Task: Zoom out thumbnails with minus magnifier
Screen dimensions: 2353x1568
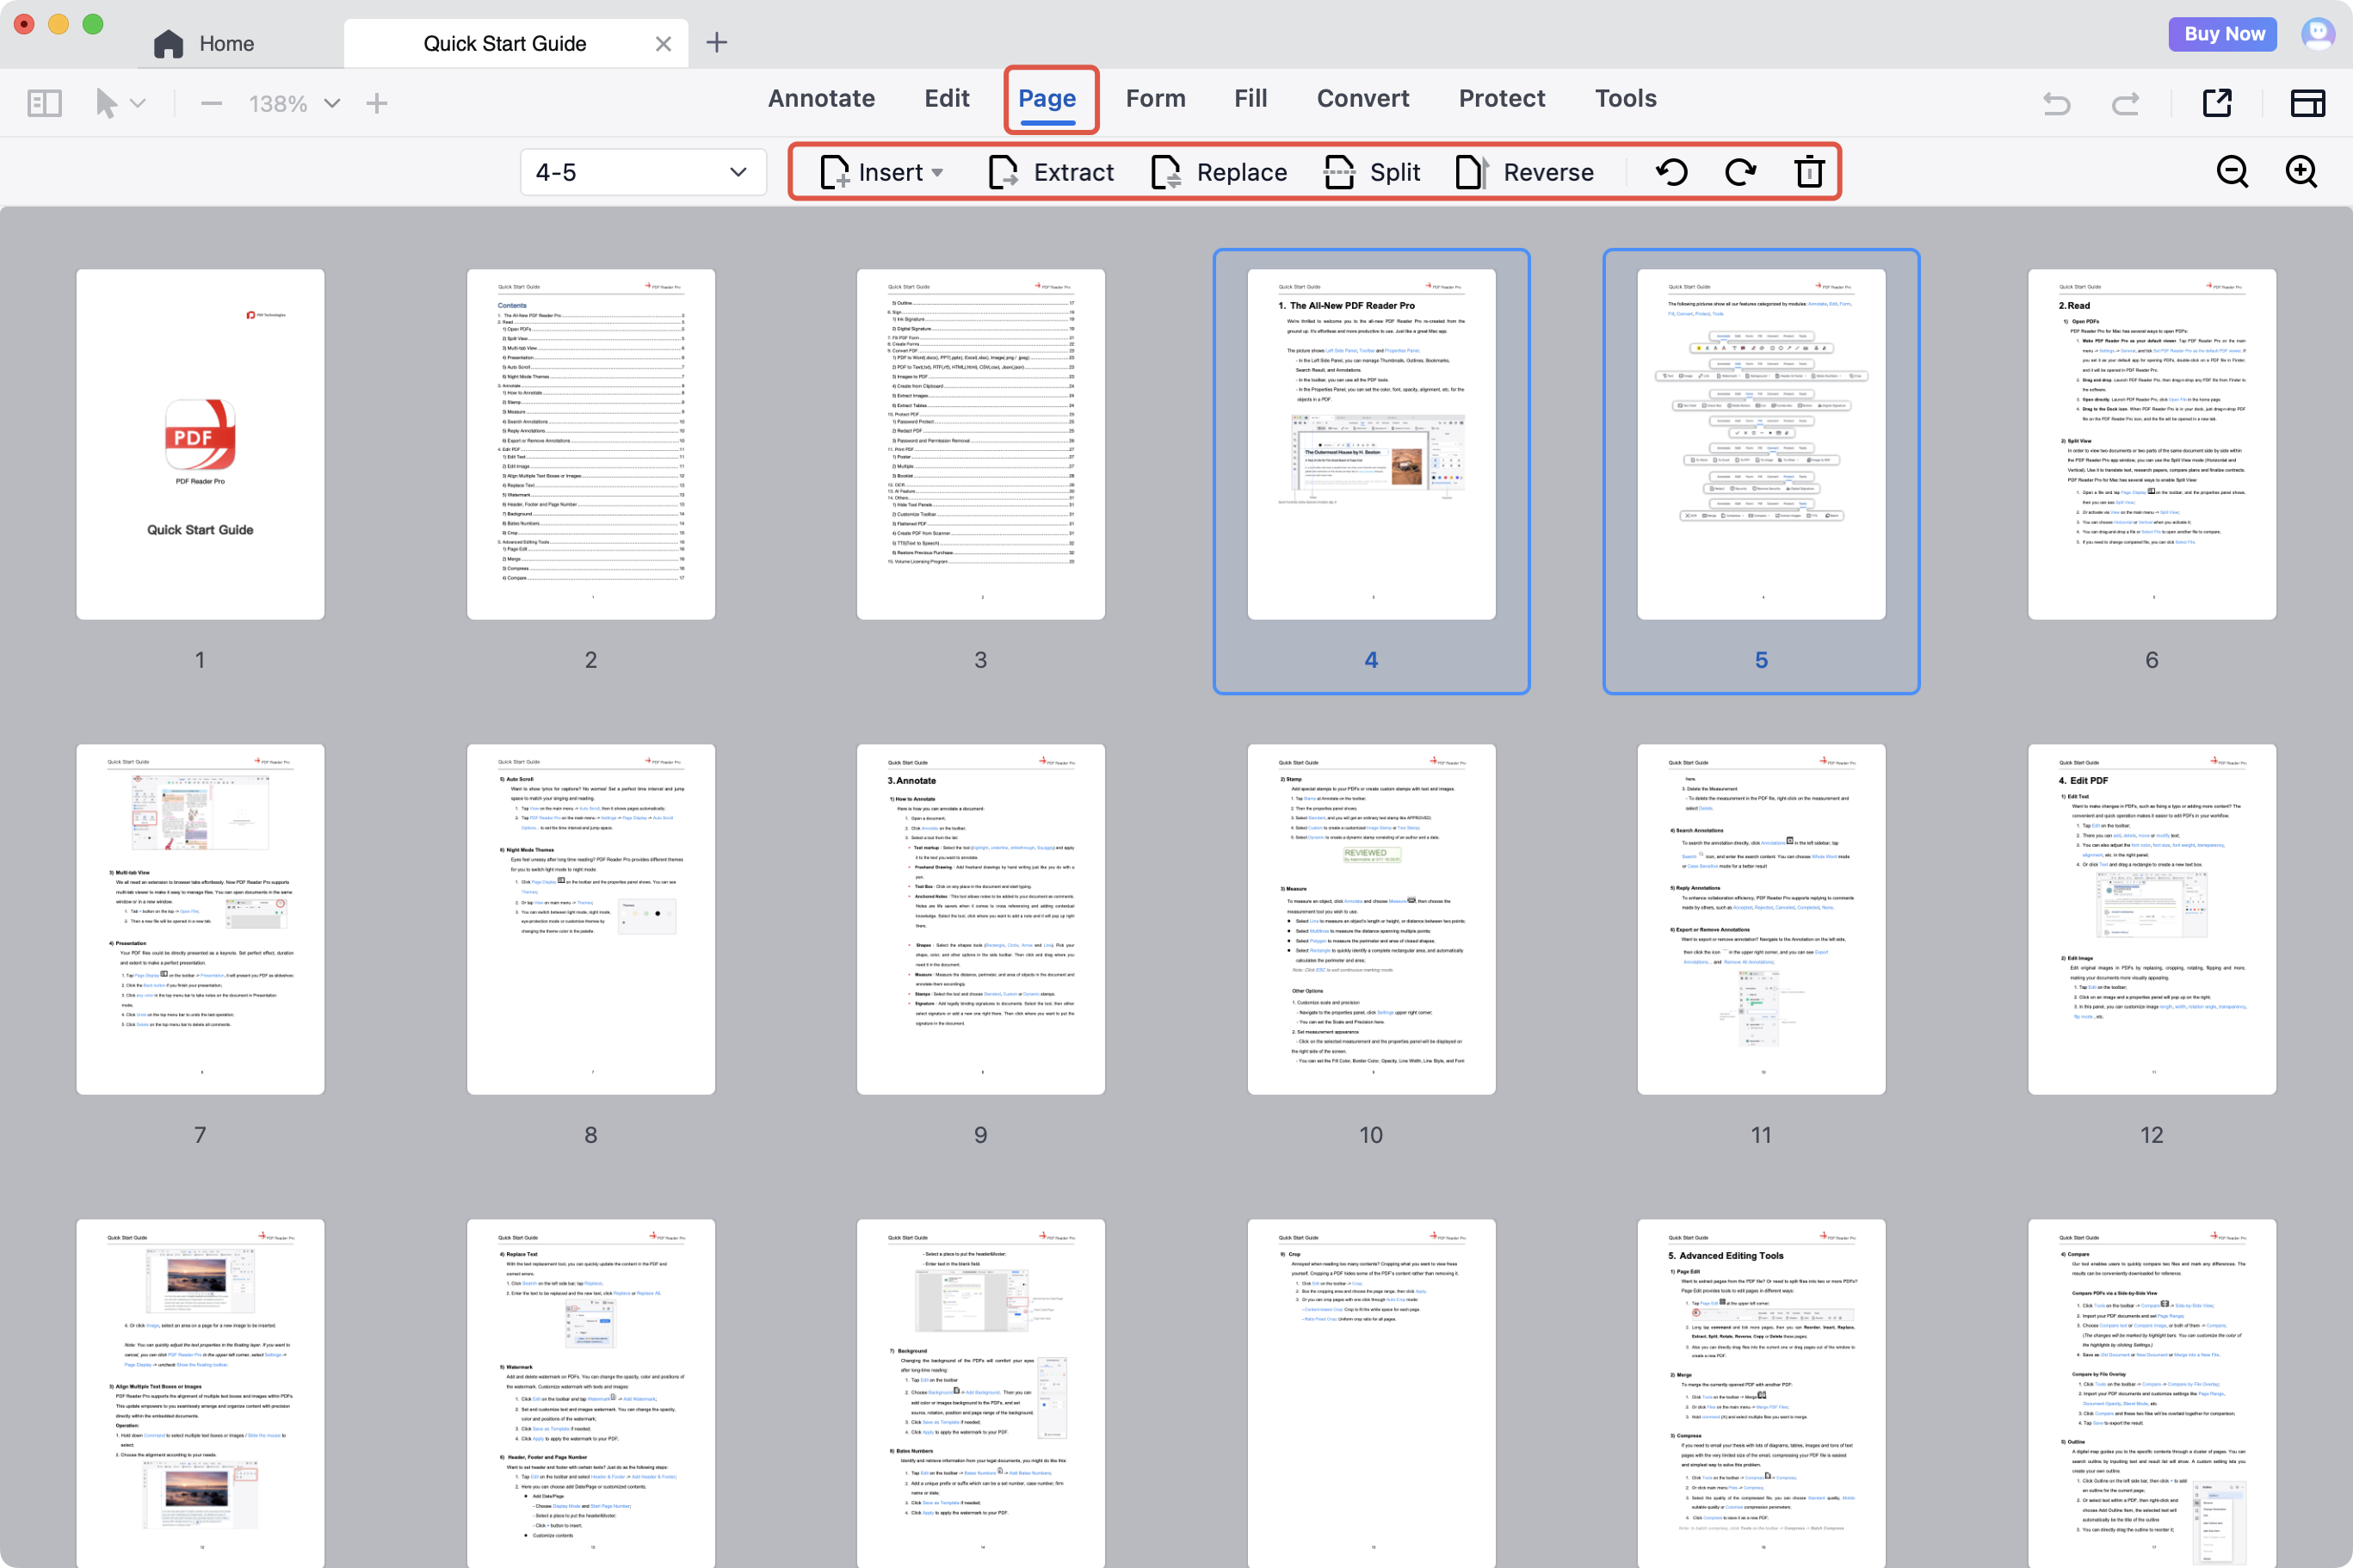Action: (x=2232, y=172)
